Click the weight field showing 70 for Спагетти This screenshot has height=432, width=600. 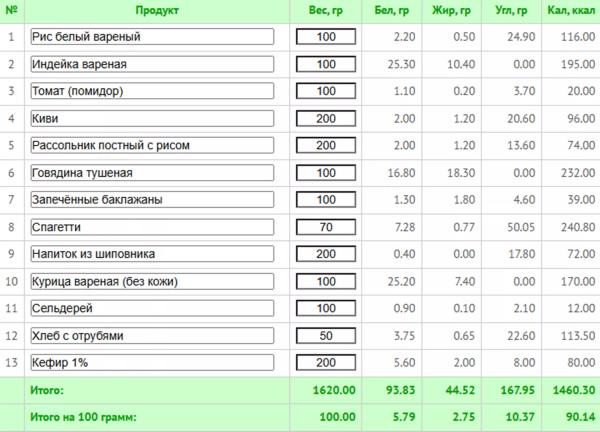tap(325, 226)
